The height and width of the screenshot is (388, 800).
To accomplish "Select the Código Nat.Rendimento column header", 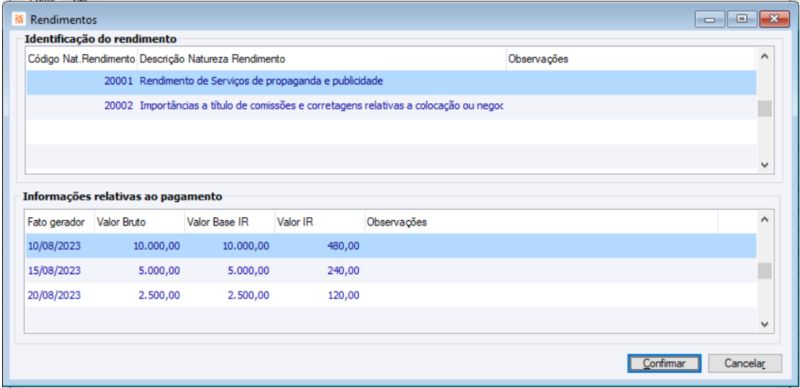I will click(82, 59).
